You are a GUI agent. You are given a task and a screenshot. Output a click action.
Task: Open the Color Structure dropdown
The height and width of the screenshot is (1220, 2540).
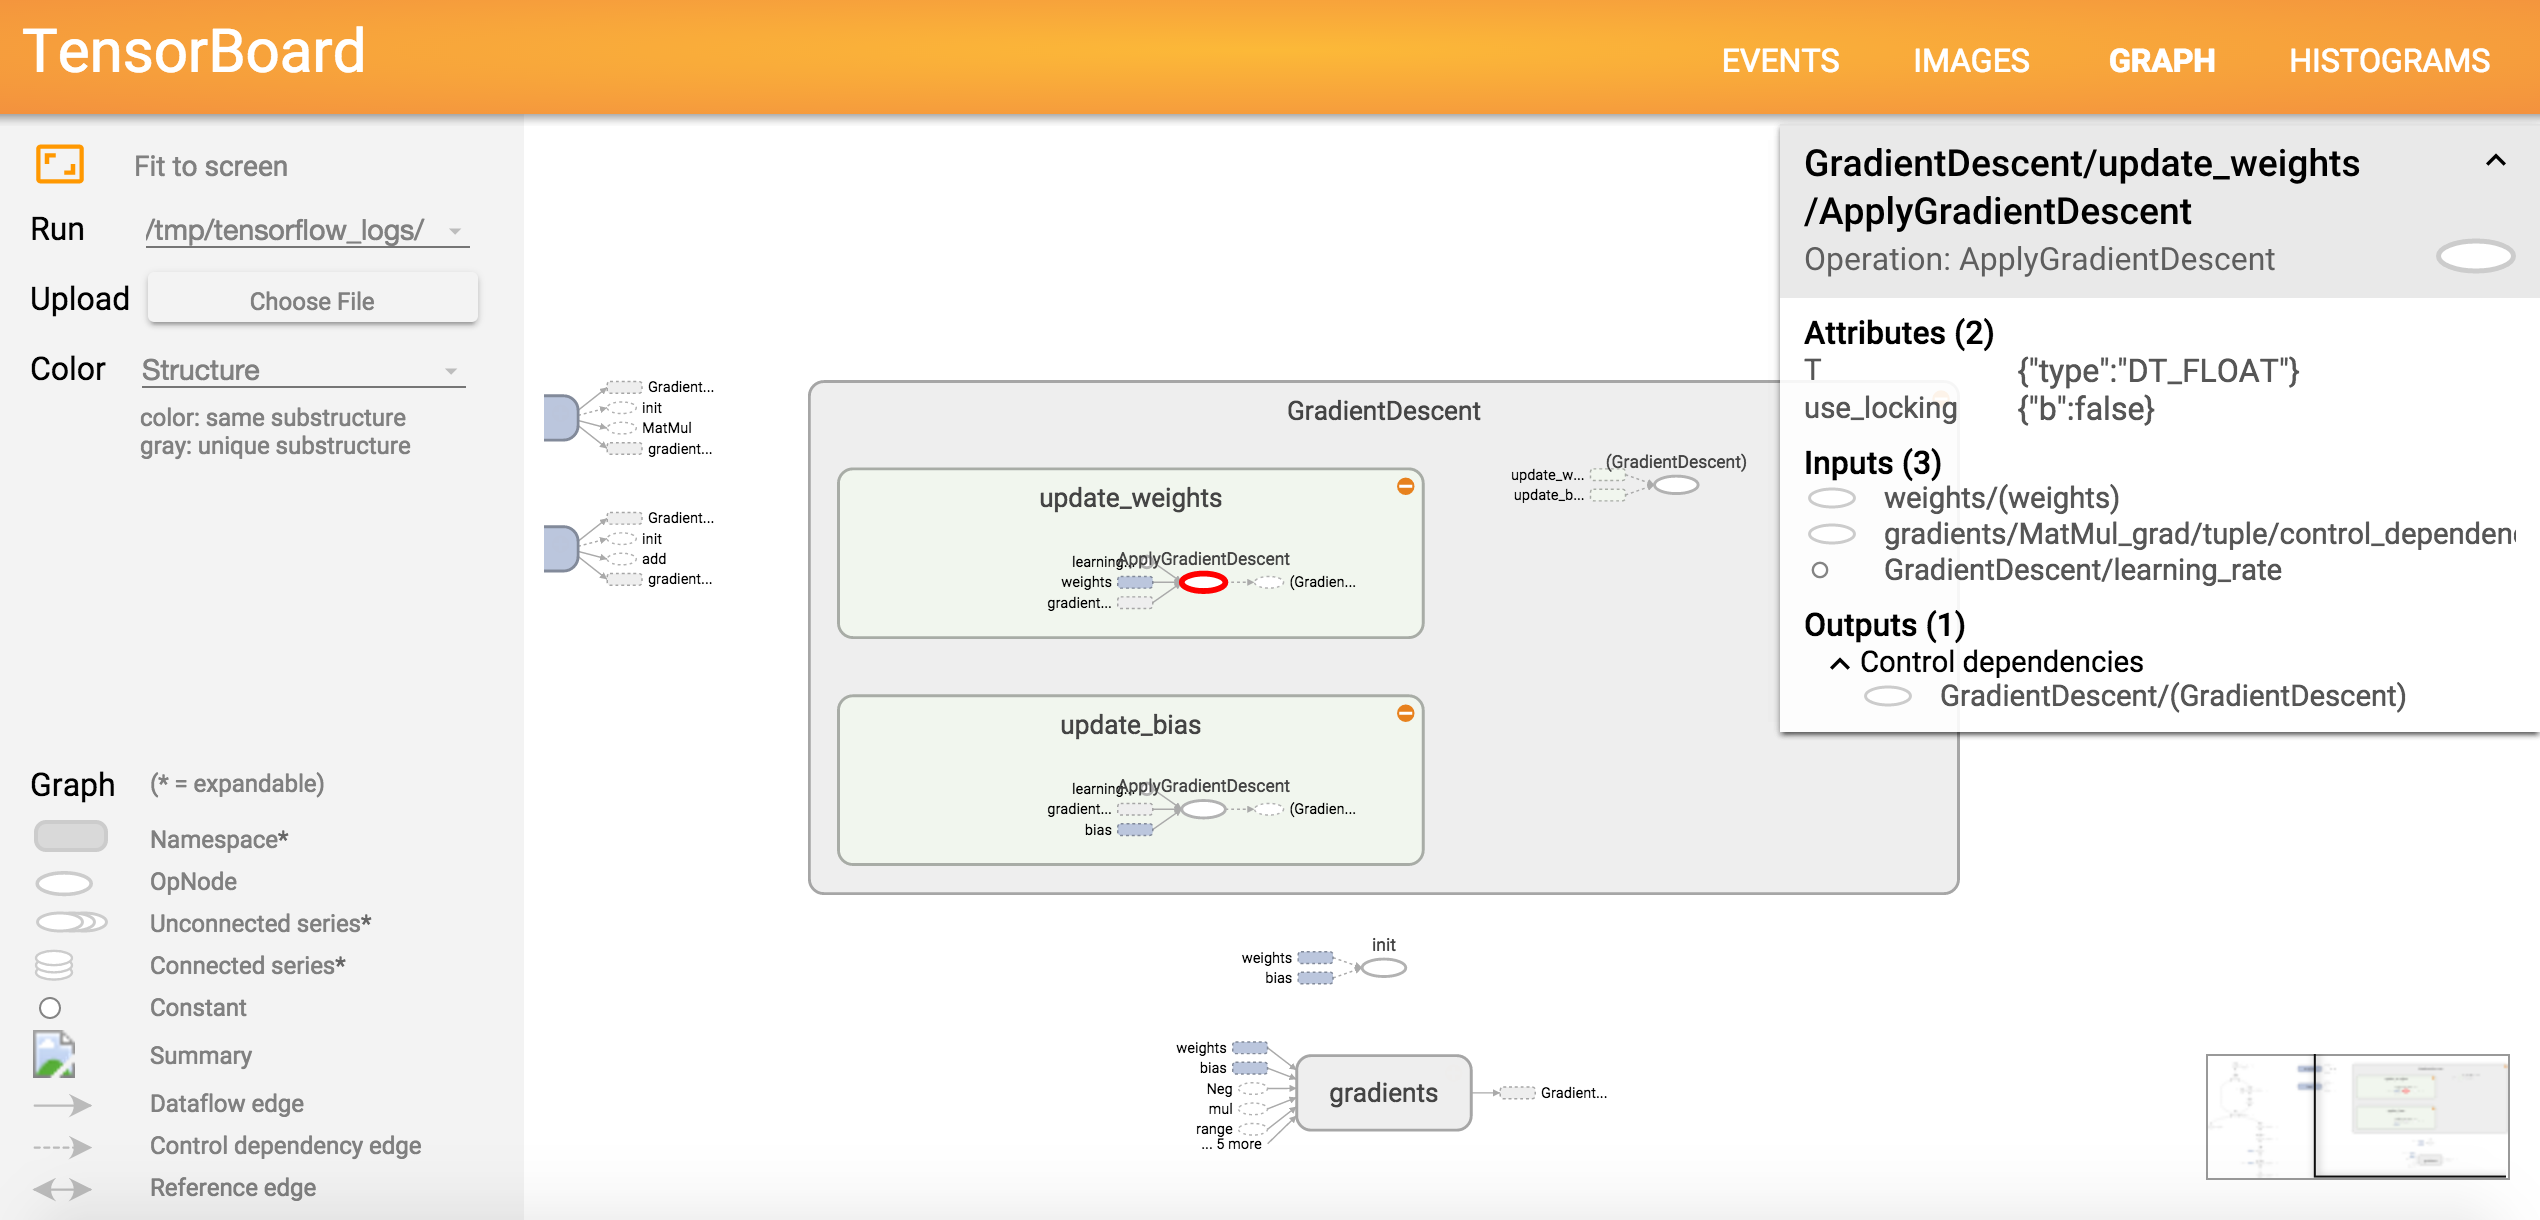tap(302, 371)
